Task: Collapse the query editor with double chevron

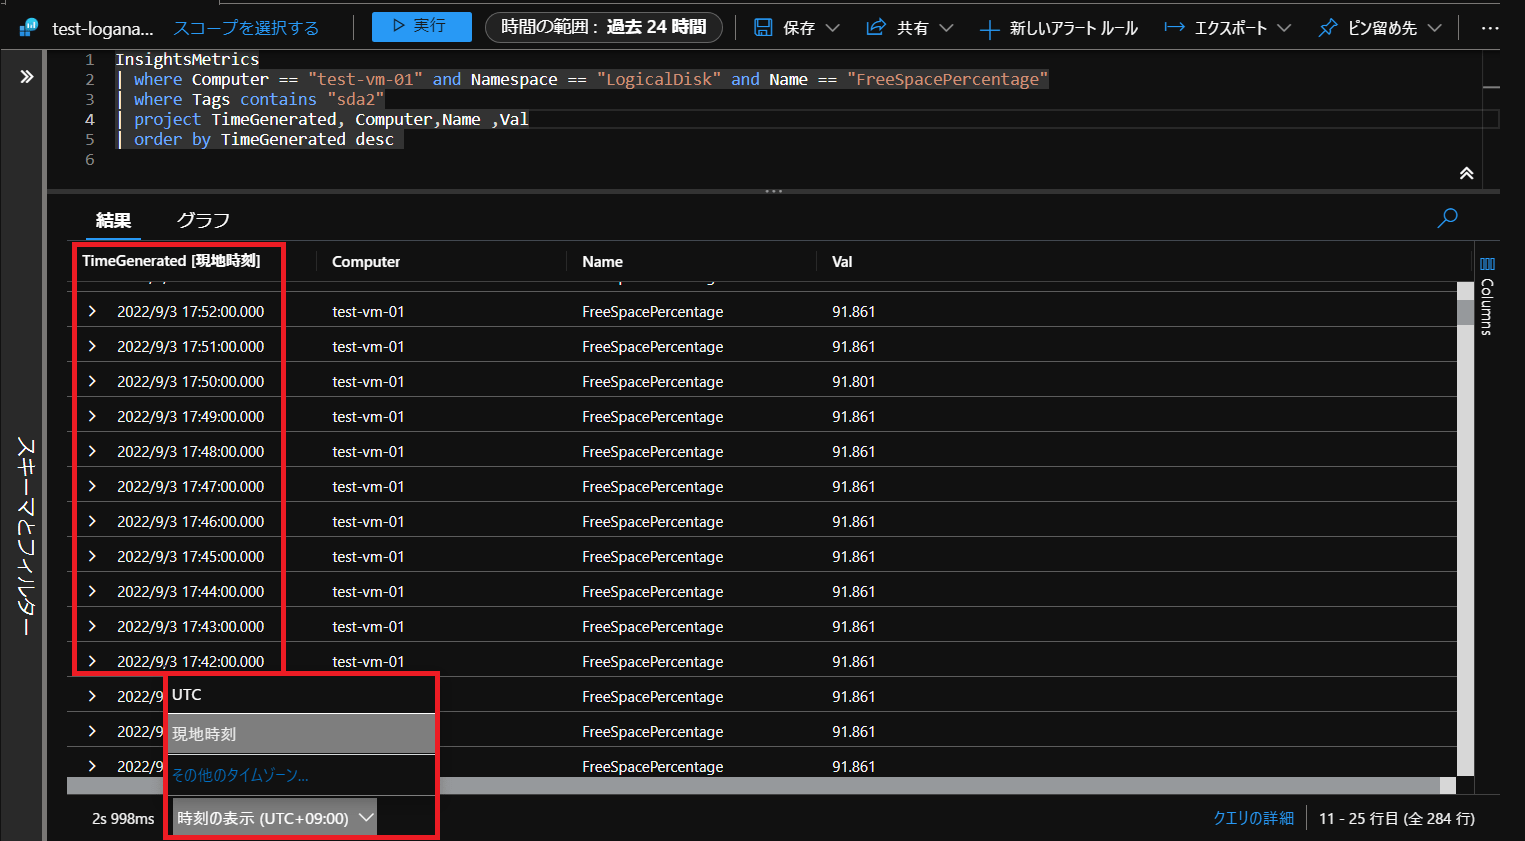Action: pos(1466,173)
